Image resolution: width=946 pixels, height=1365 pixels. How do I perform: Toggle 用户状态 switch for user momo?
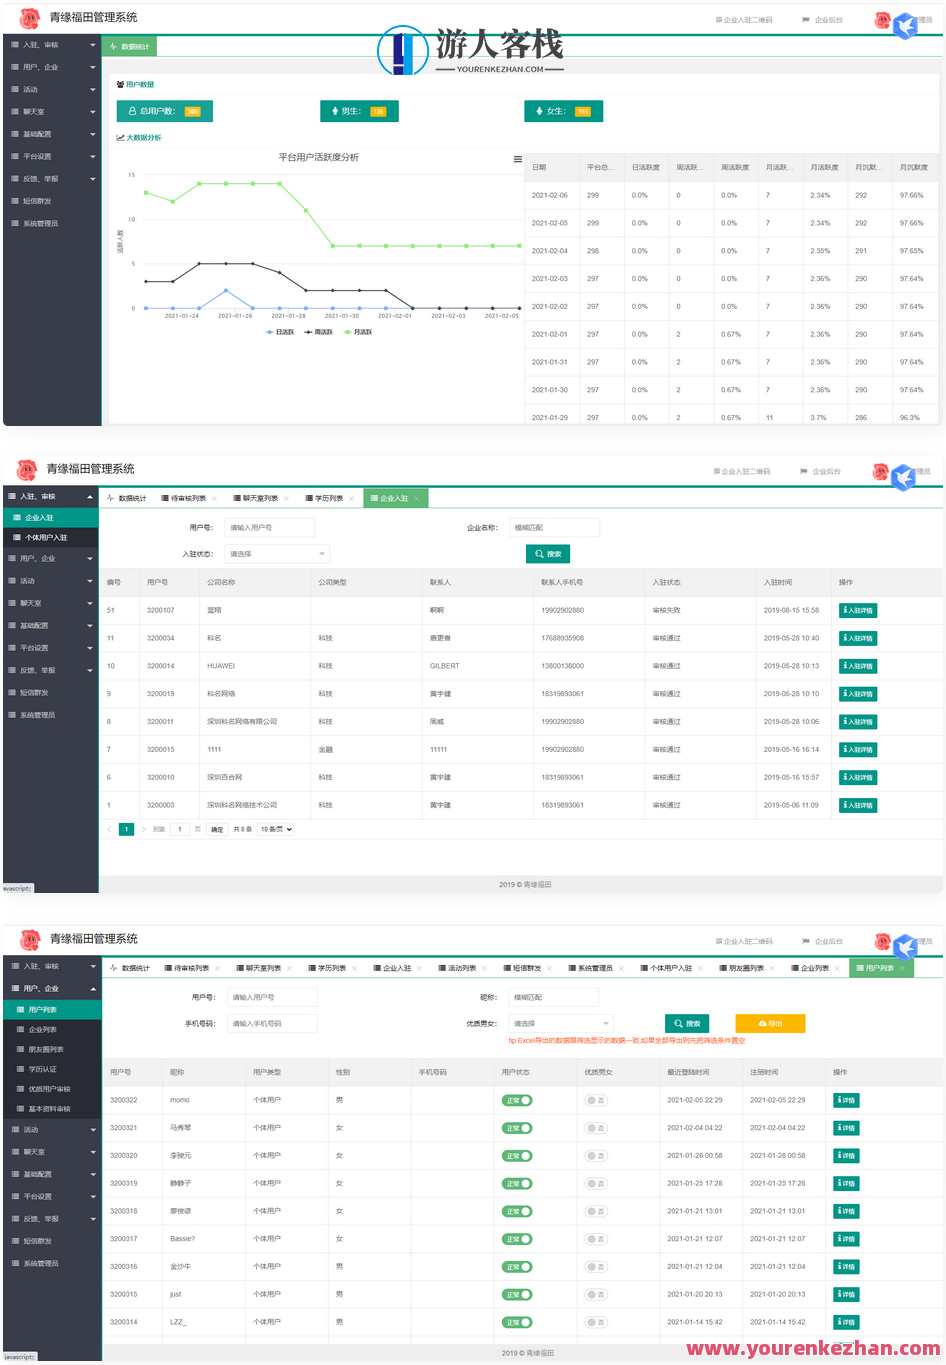pos(517,1101)
